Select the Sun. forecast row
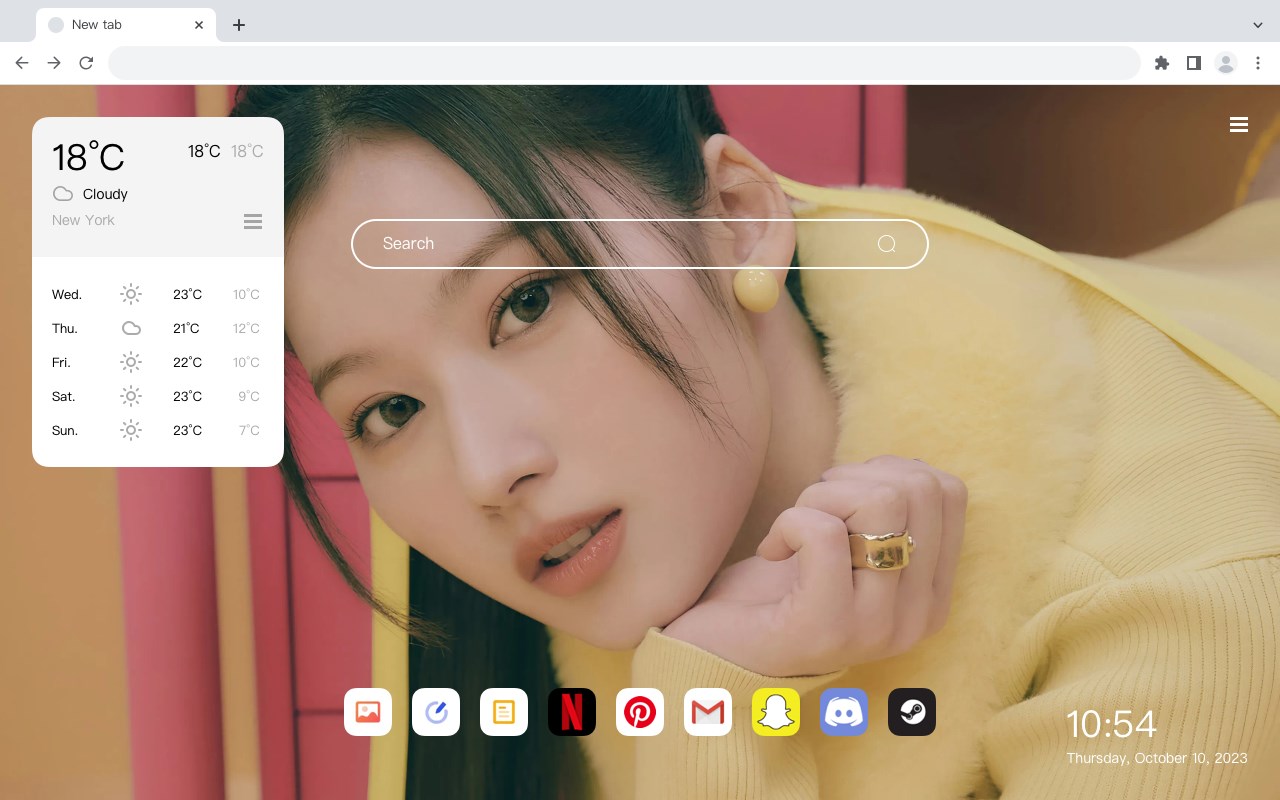 tap(158, 430)
